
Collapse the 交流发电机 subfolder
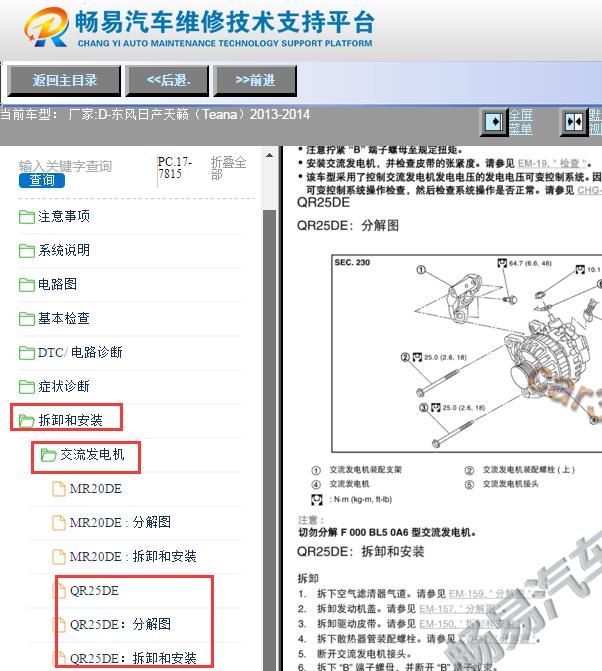92,454
